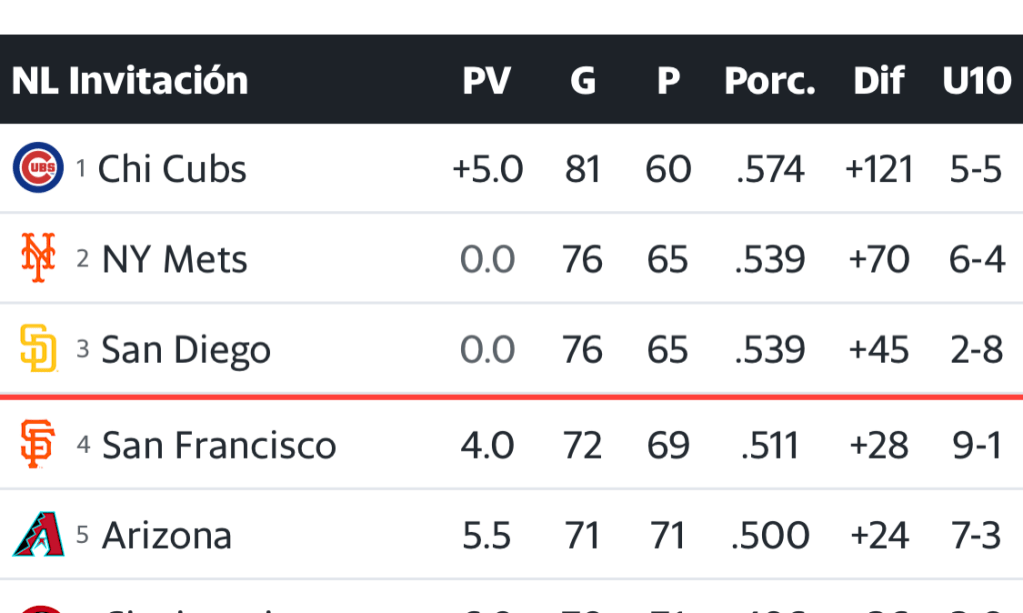Open the NY Mets team link
This screenshot has height=613, width=1023.
click(174, 260)
